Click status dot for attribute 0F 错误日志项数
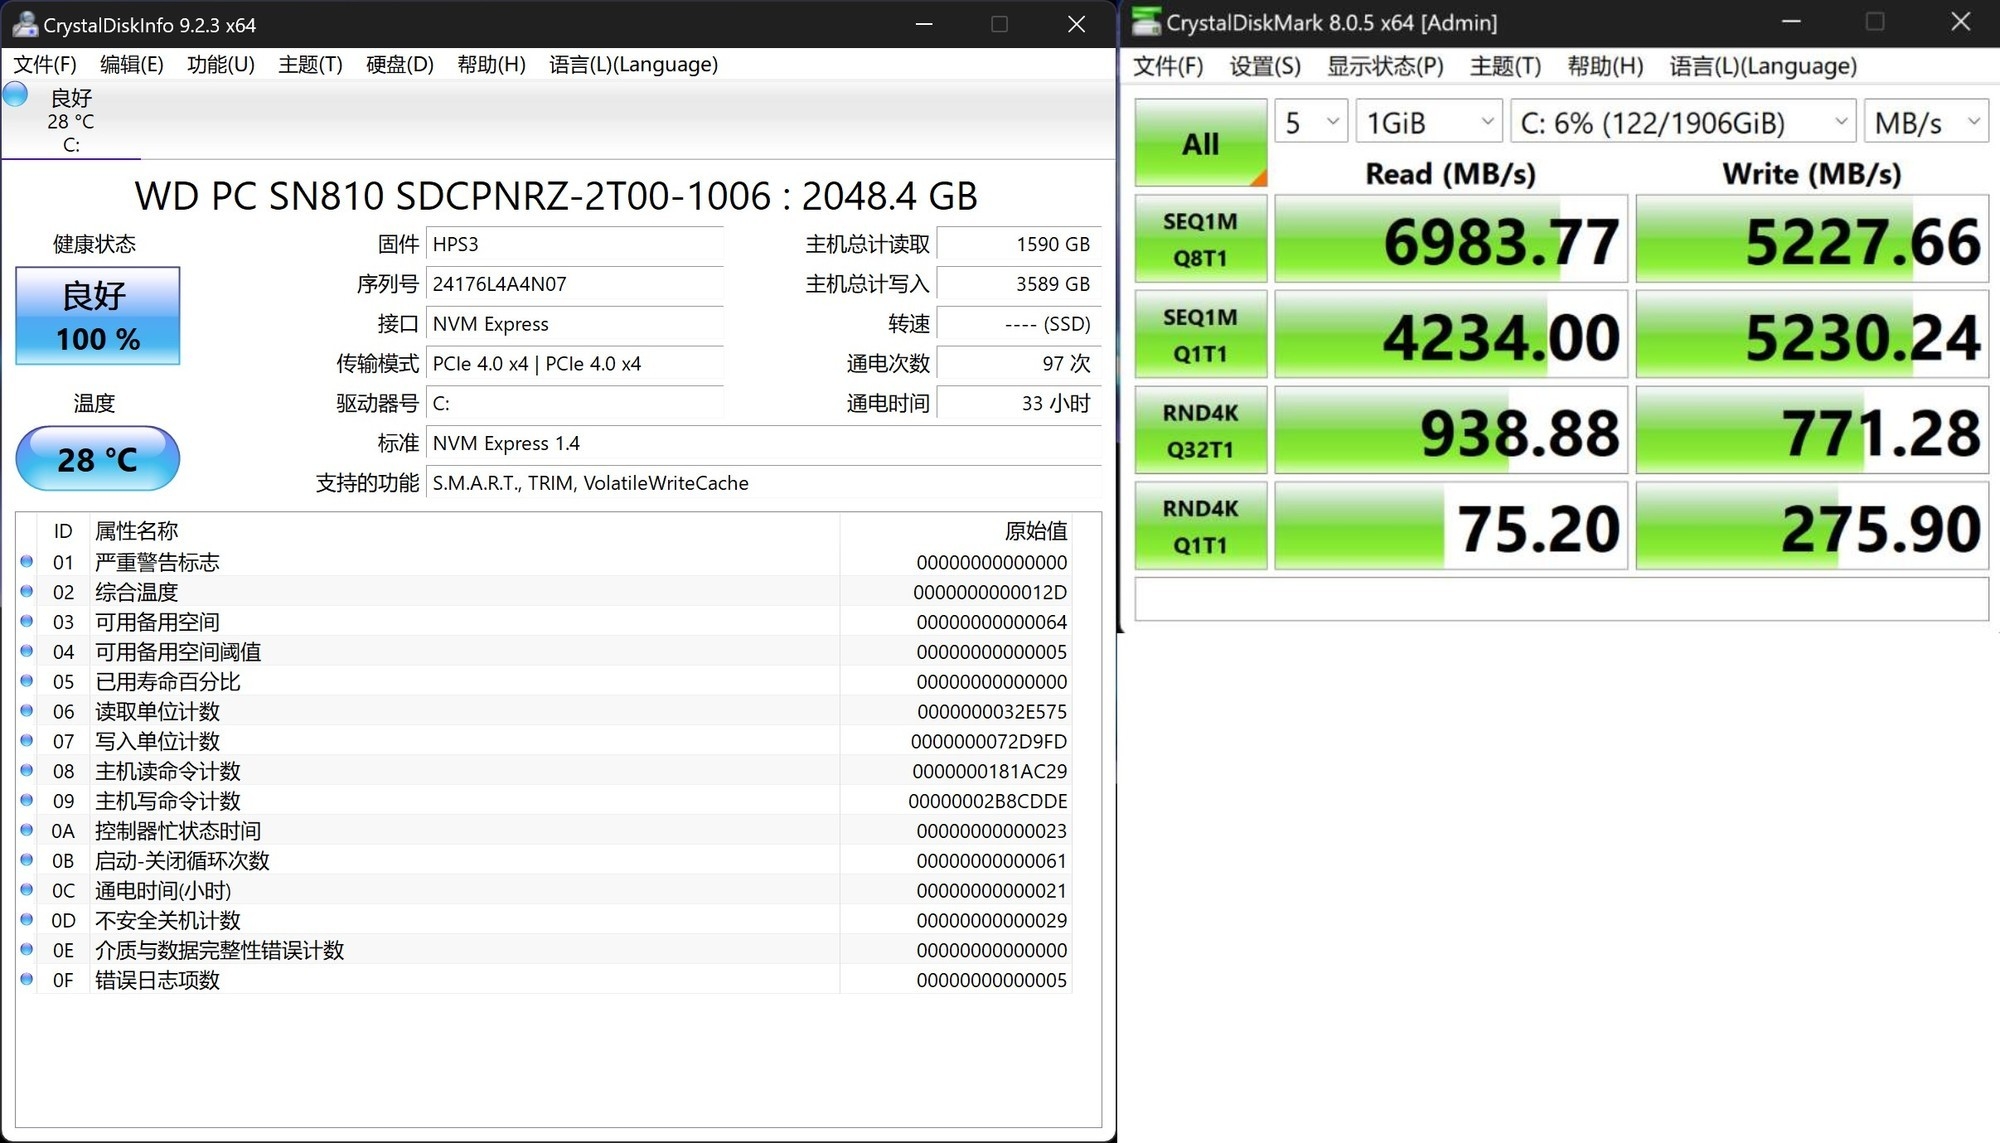 click(x=27, y=980)
